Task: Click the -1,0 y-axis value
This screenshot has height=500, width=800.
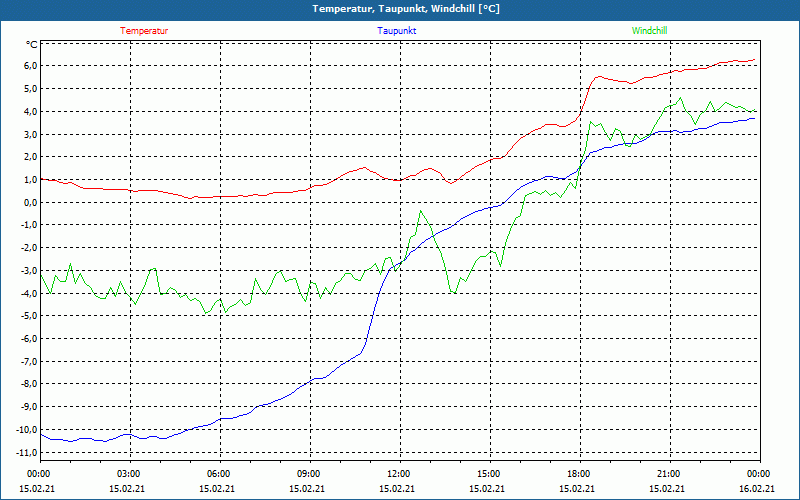Action: point(29,225)
